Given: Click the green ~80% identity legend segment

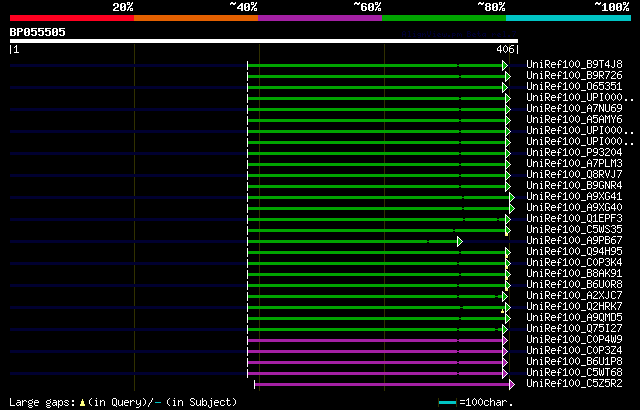Looking at the screenshot, I should pyautogui.click(x=444, y=18).
